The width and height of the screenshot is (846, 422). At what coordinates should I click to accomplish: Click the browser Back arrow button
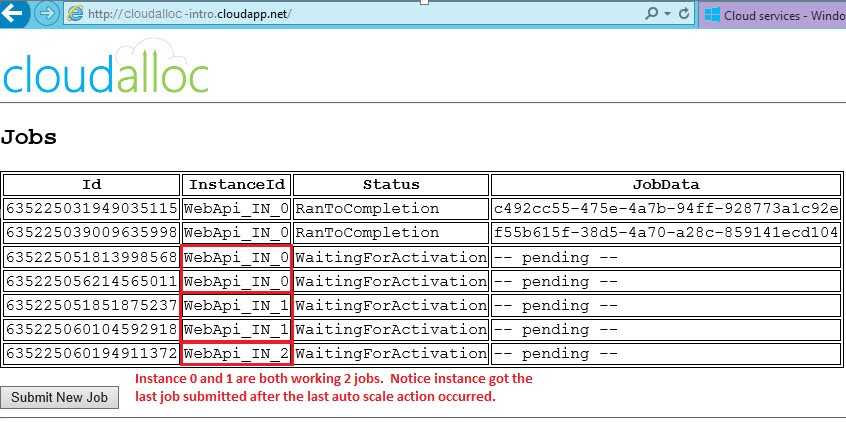coord(15,14)
